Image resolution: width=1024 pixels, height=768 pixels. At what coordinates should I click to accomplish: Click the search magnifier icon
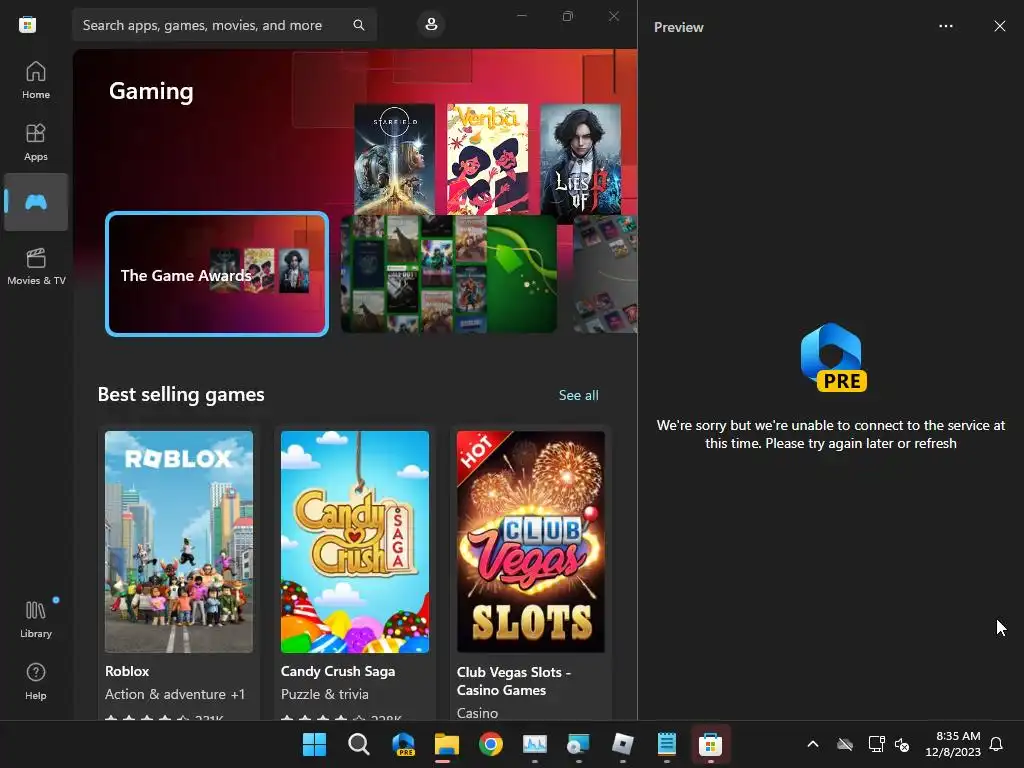click(359, 25)
